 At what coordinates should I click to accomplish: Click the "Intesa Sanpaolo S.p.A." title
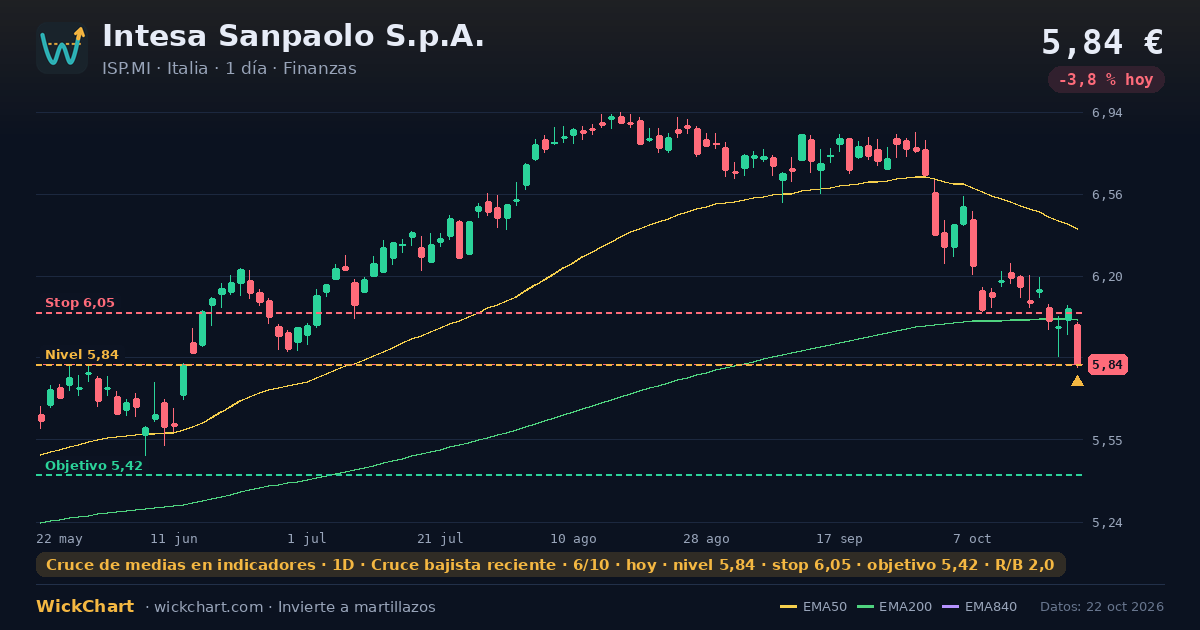tap(293, 36)
